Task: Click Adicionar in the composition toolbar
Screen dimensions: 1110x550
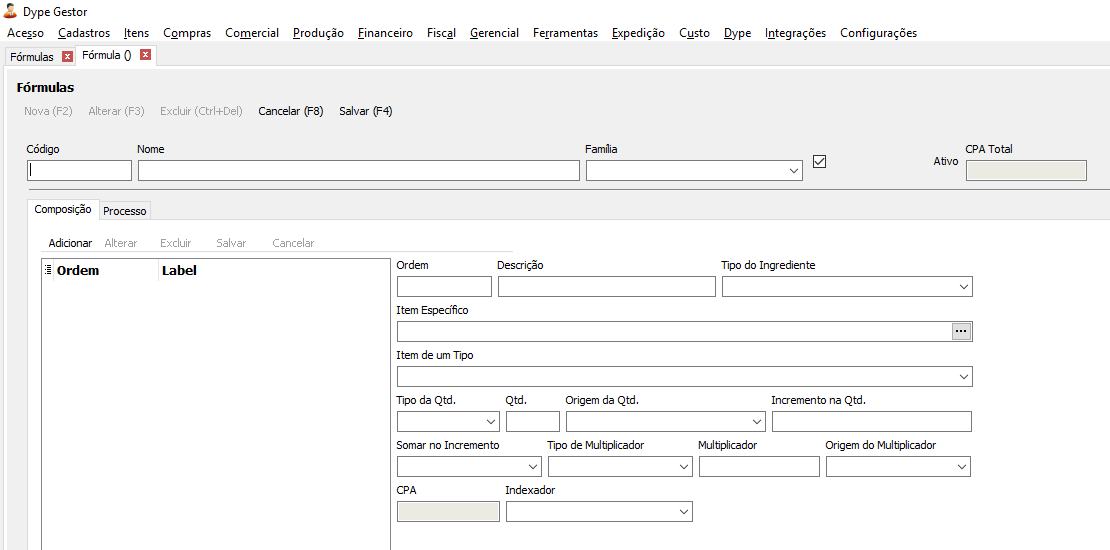Action: tap(70, 243)
